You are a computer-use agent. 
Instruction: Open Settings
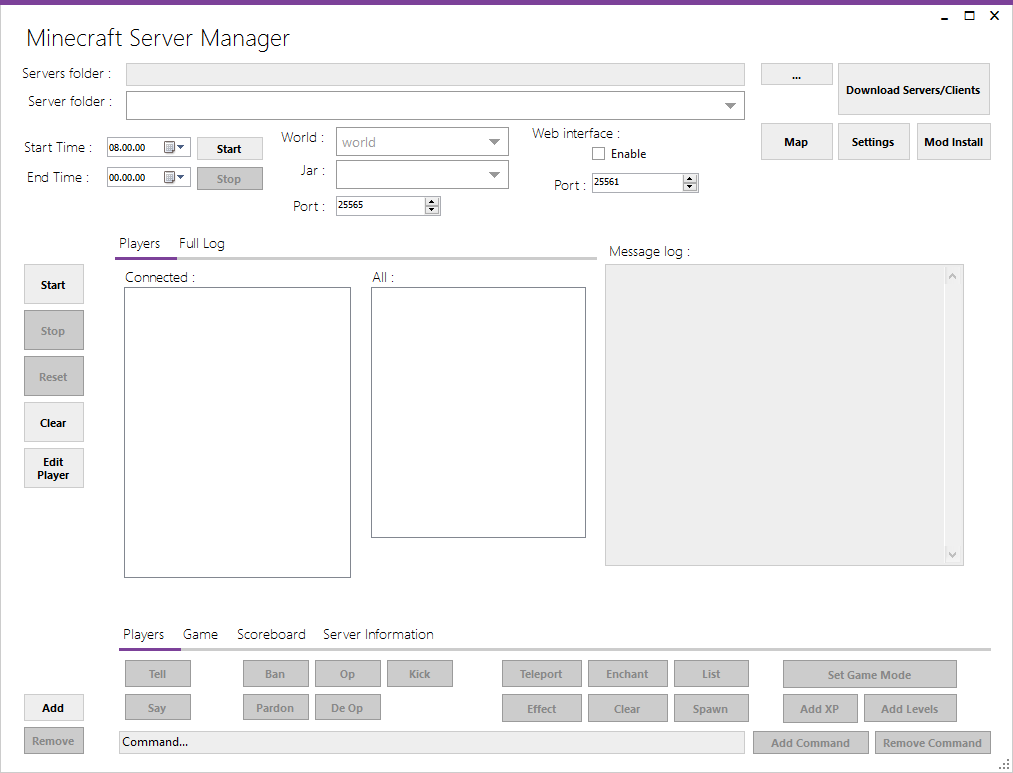[x=873, y=141]
